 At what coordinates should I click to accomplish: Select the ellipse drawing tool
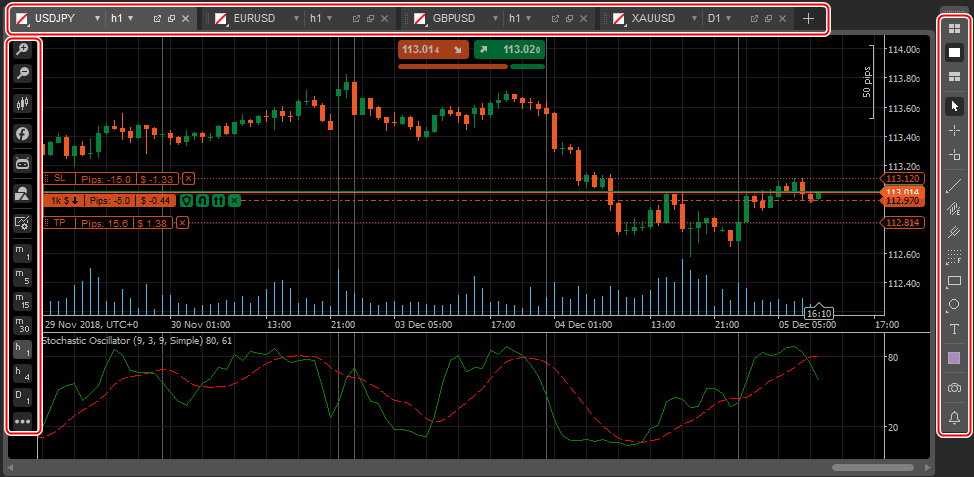(953, 305)
